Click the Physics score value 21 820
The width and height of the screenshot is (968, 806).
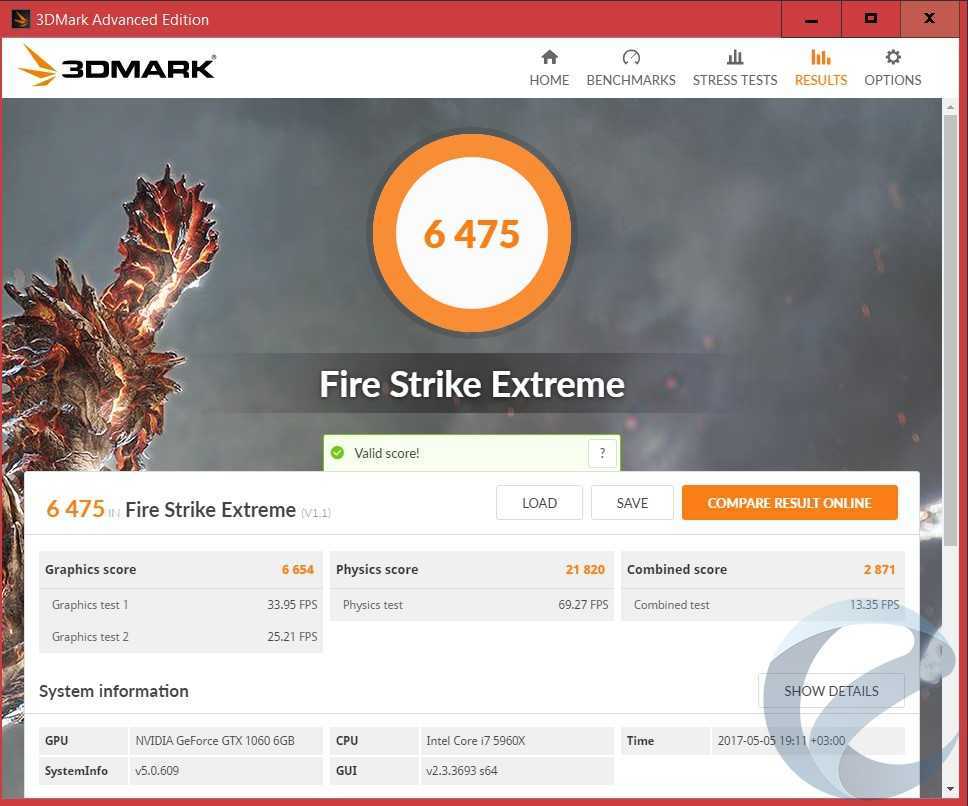[x=585, y=569]
